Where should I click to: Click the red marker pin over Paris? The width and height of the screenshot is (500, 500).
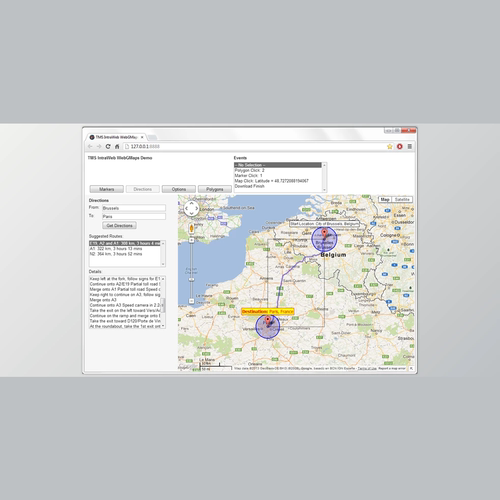[268, 321]
